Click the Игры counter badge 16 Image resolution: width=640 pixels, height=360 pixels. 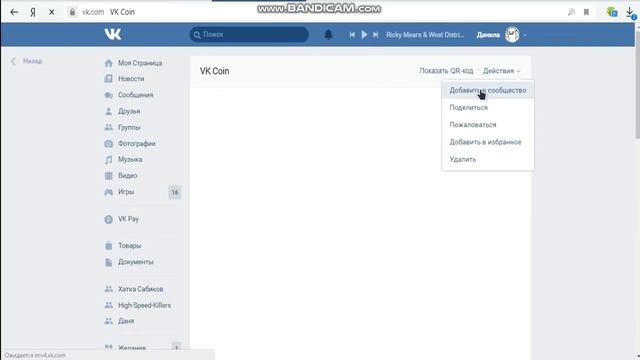[175, 192]
